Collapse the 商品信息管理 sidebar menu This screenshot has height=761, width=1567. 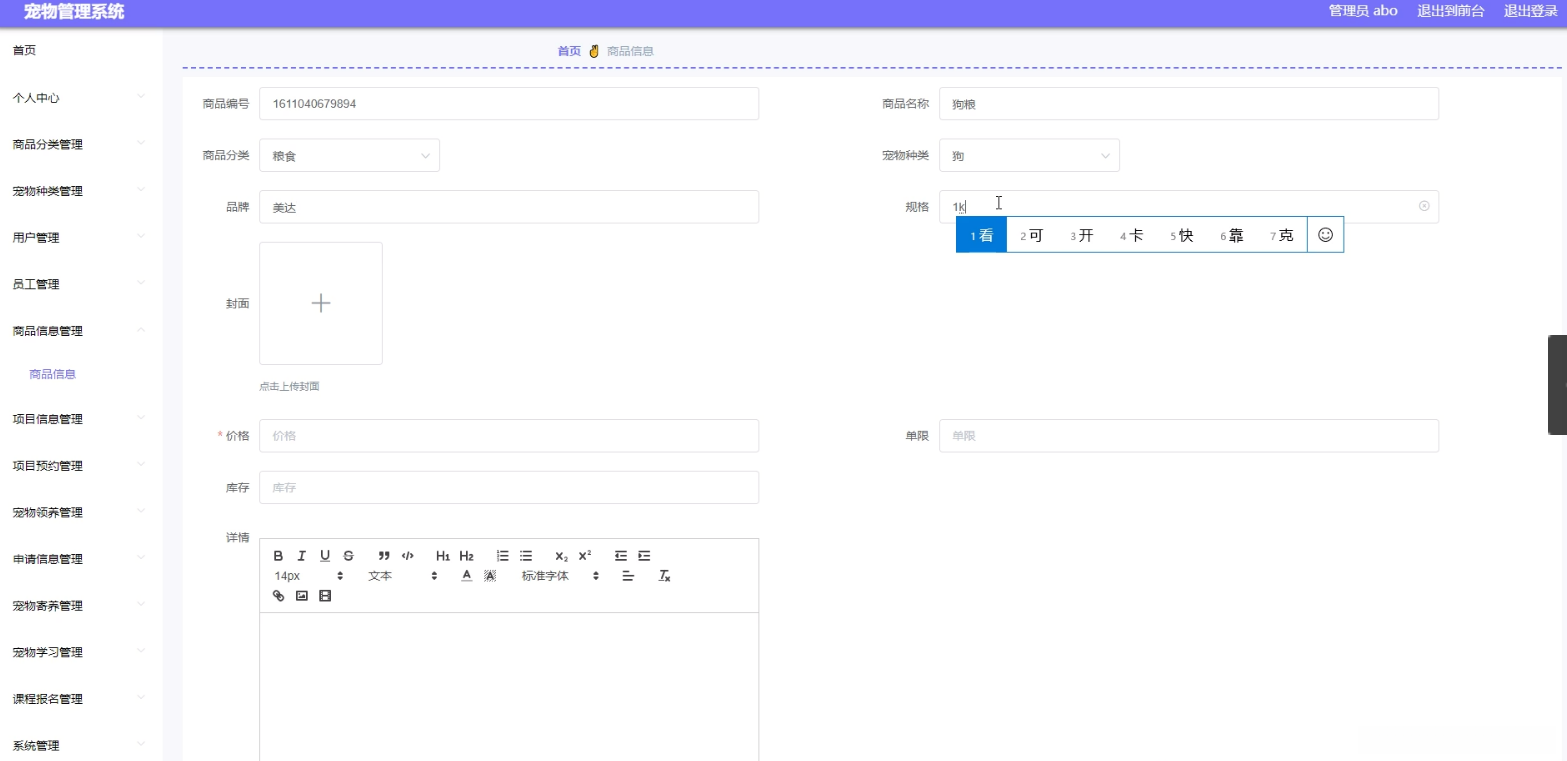(81, 331)
